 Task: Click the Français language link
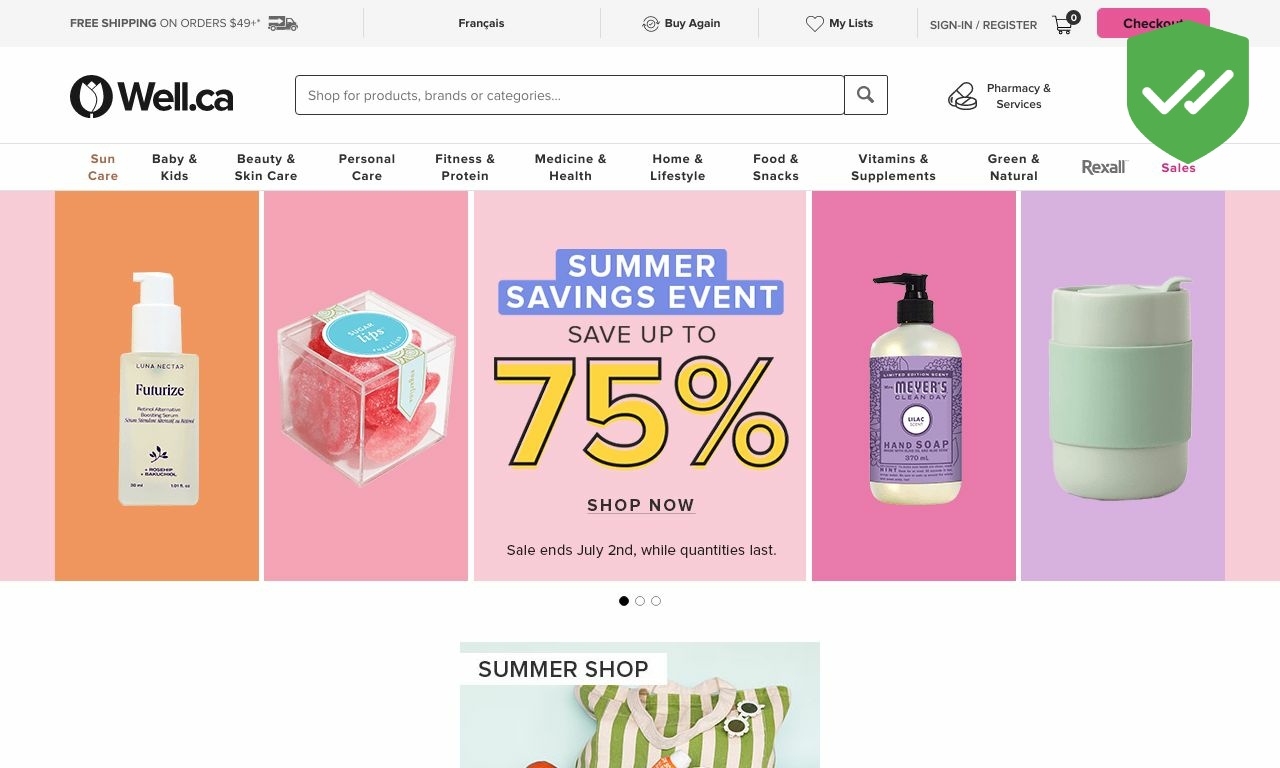(x=481, y=23)
